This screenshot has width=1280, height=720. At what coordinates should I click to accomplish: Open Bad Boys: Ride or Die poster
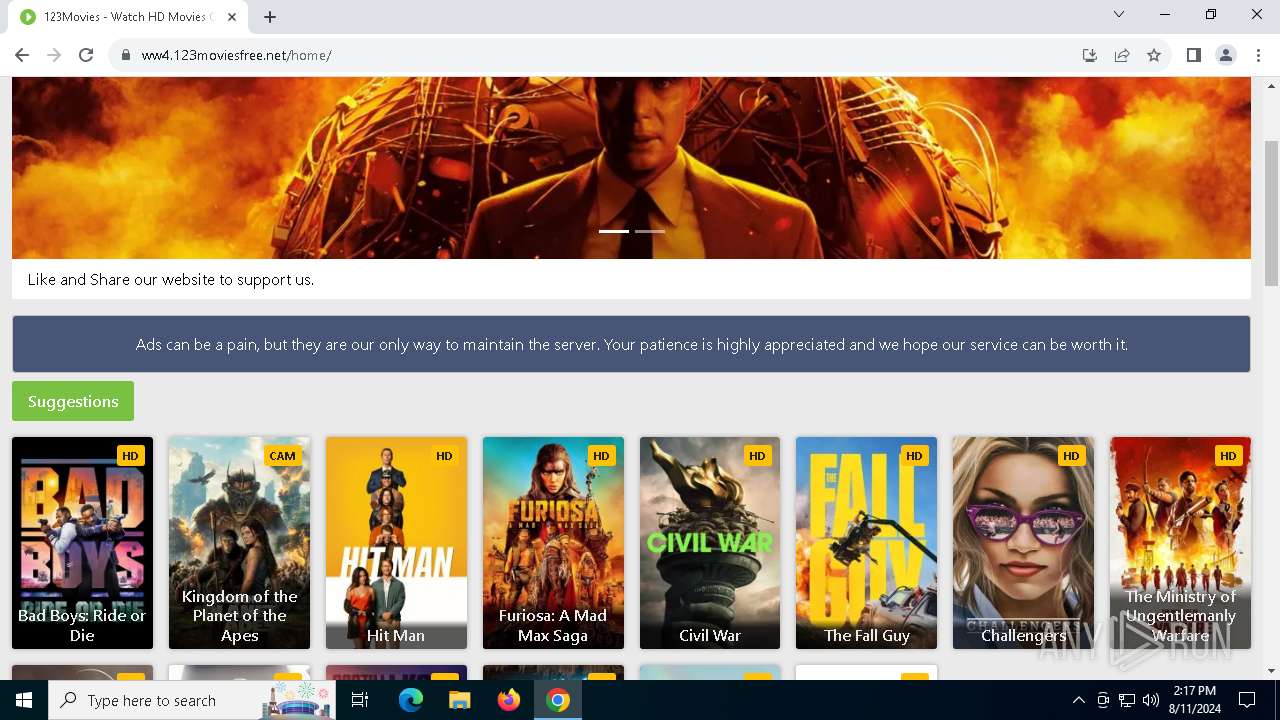(x=82, y=543)
